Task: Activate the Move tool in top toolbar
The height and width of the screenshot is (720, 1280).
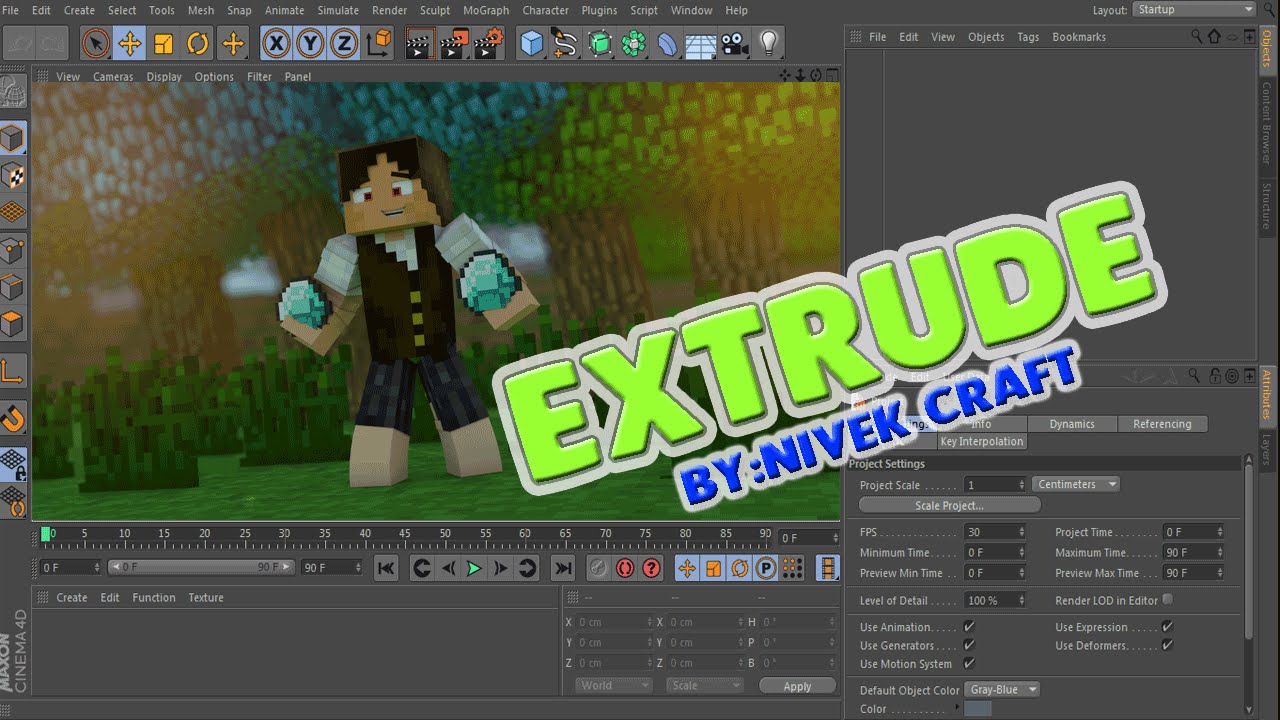Action: pyautogui.click(x=130, y=43)
